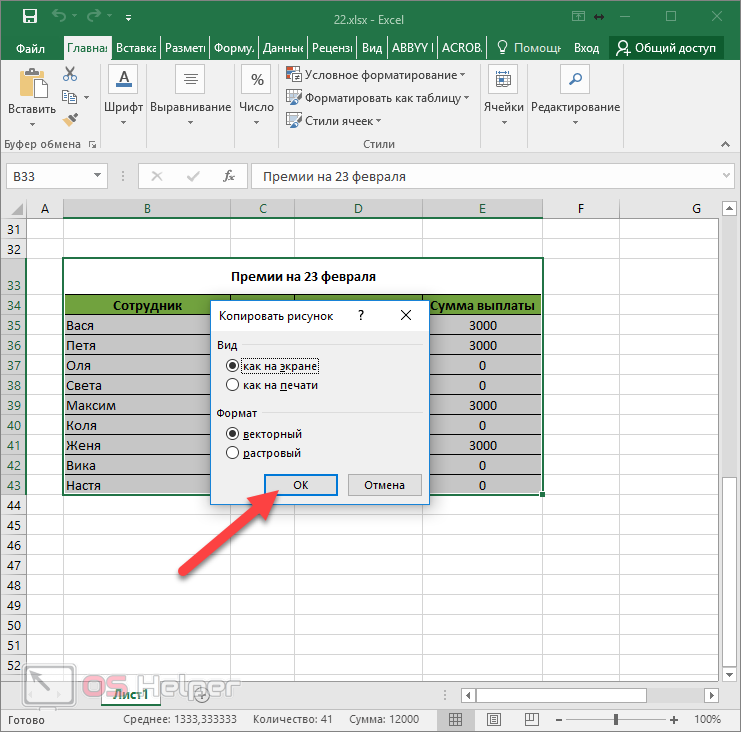Click the Undo arrow icon
The height and width of the screenshot is (732, 741).
coord(59,16)
